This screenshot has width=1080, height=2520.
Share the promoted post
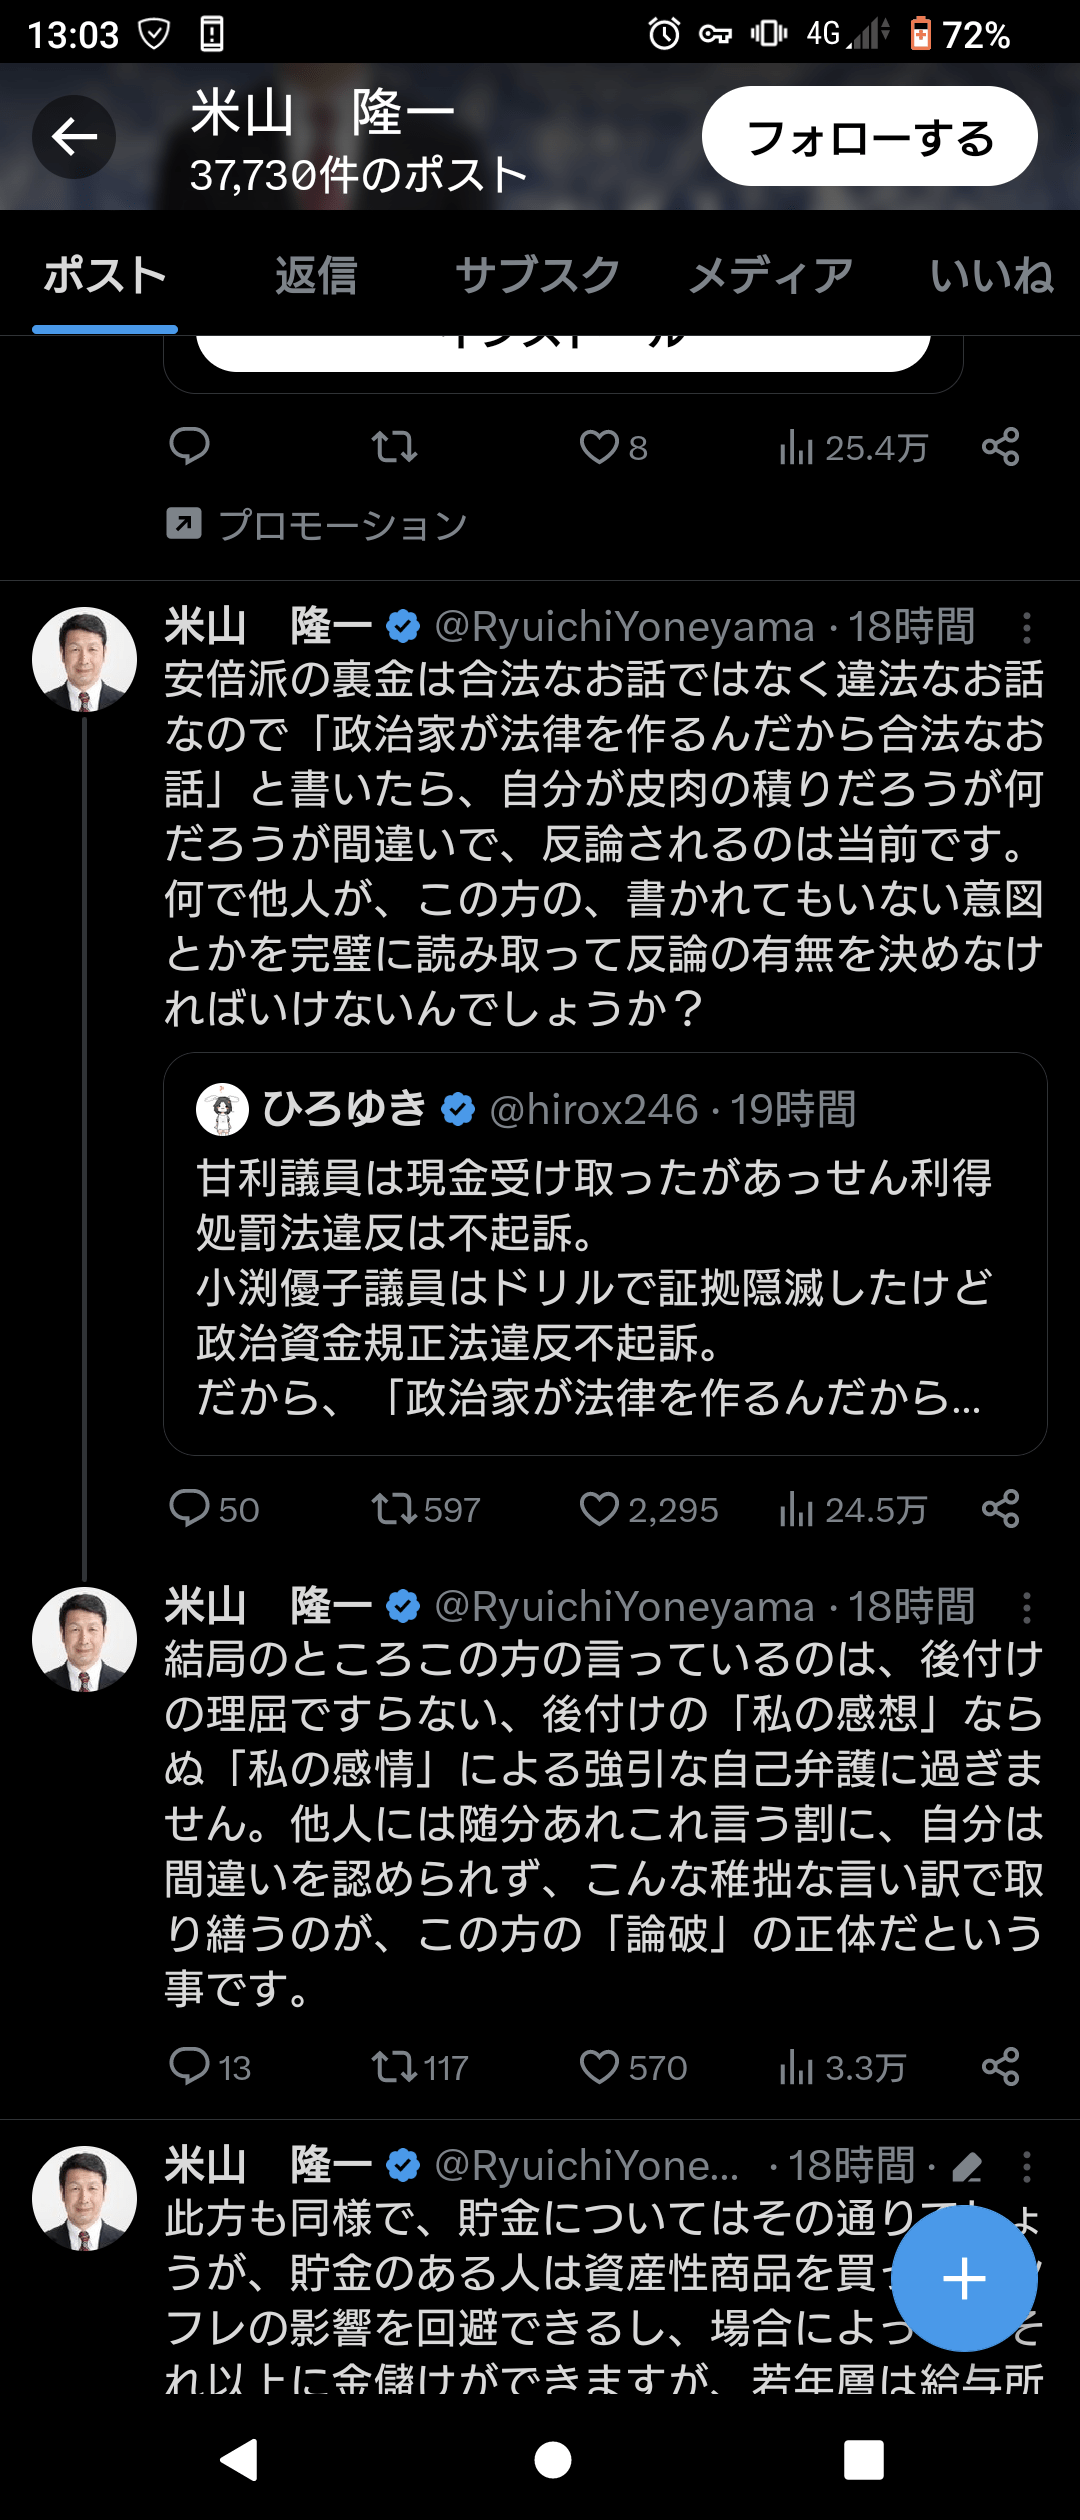tap(1000, 447)
